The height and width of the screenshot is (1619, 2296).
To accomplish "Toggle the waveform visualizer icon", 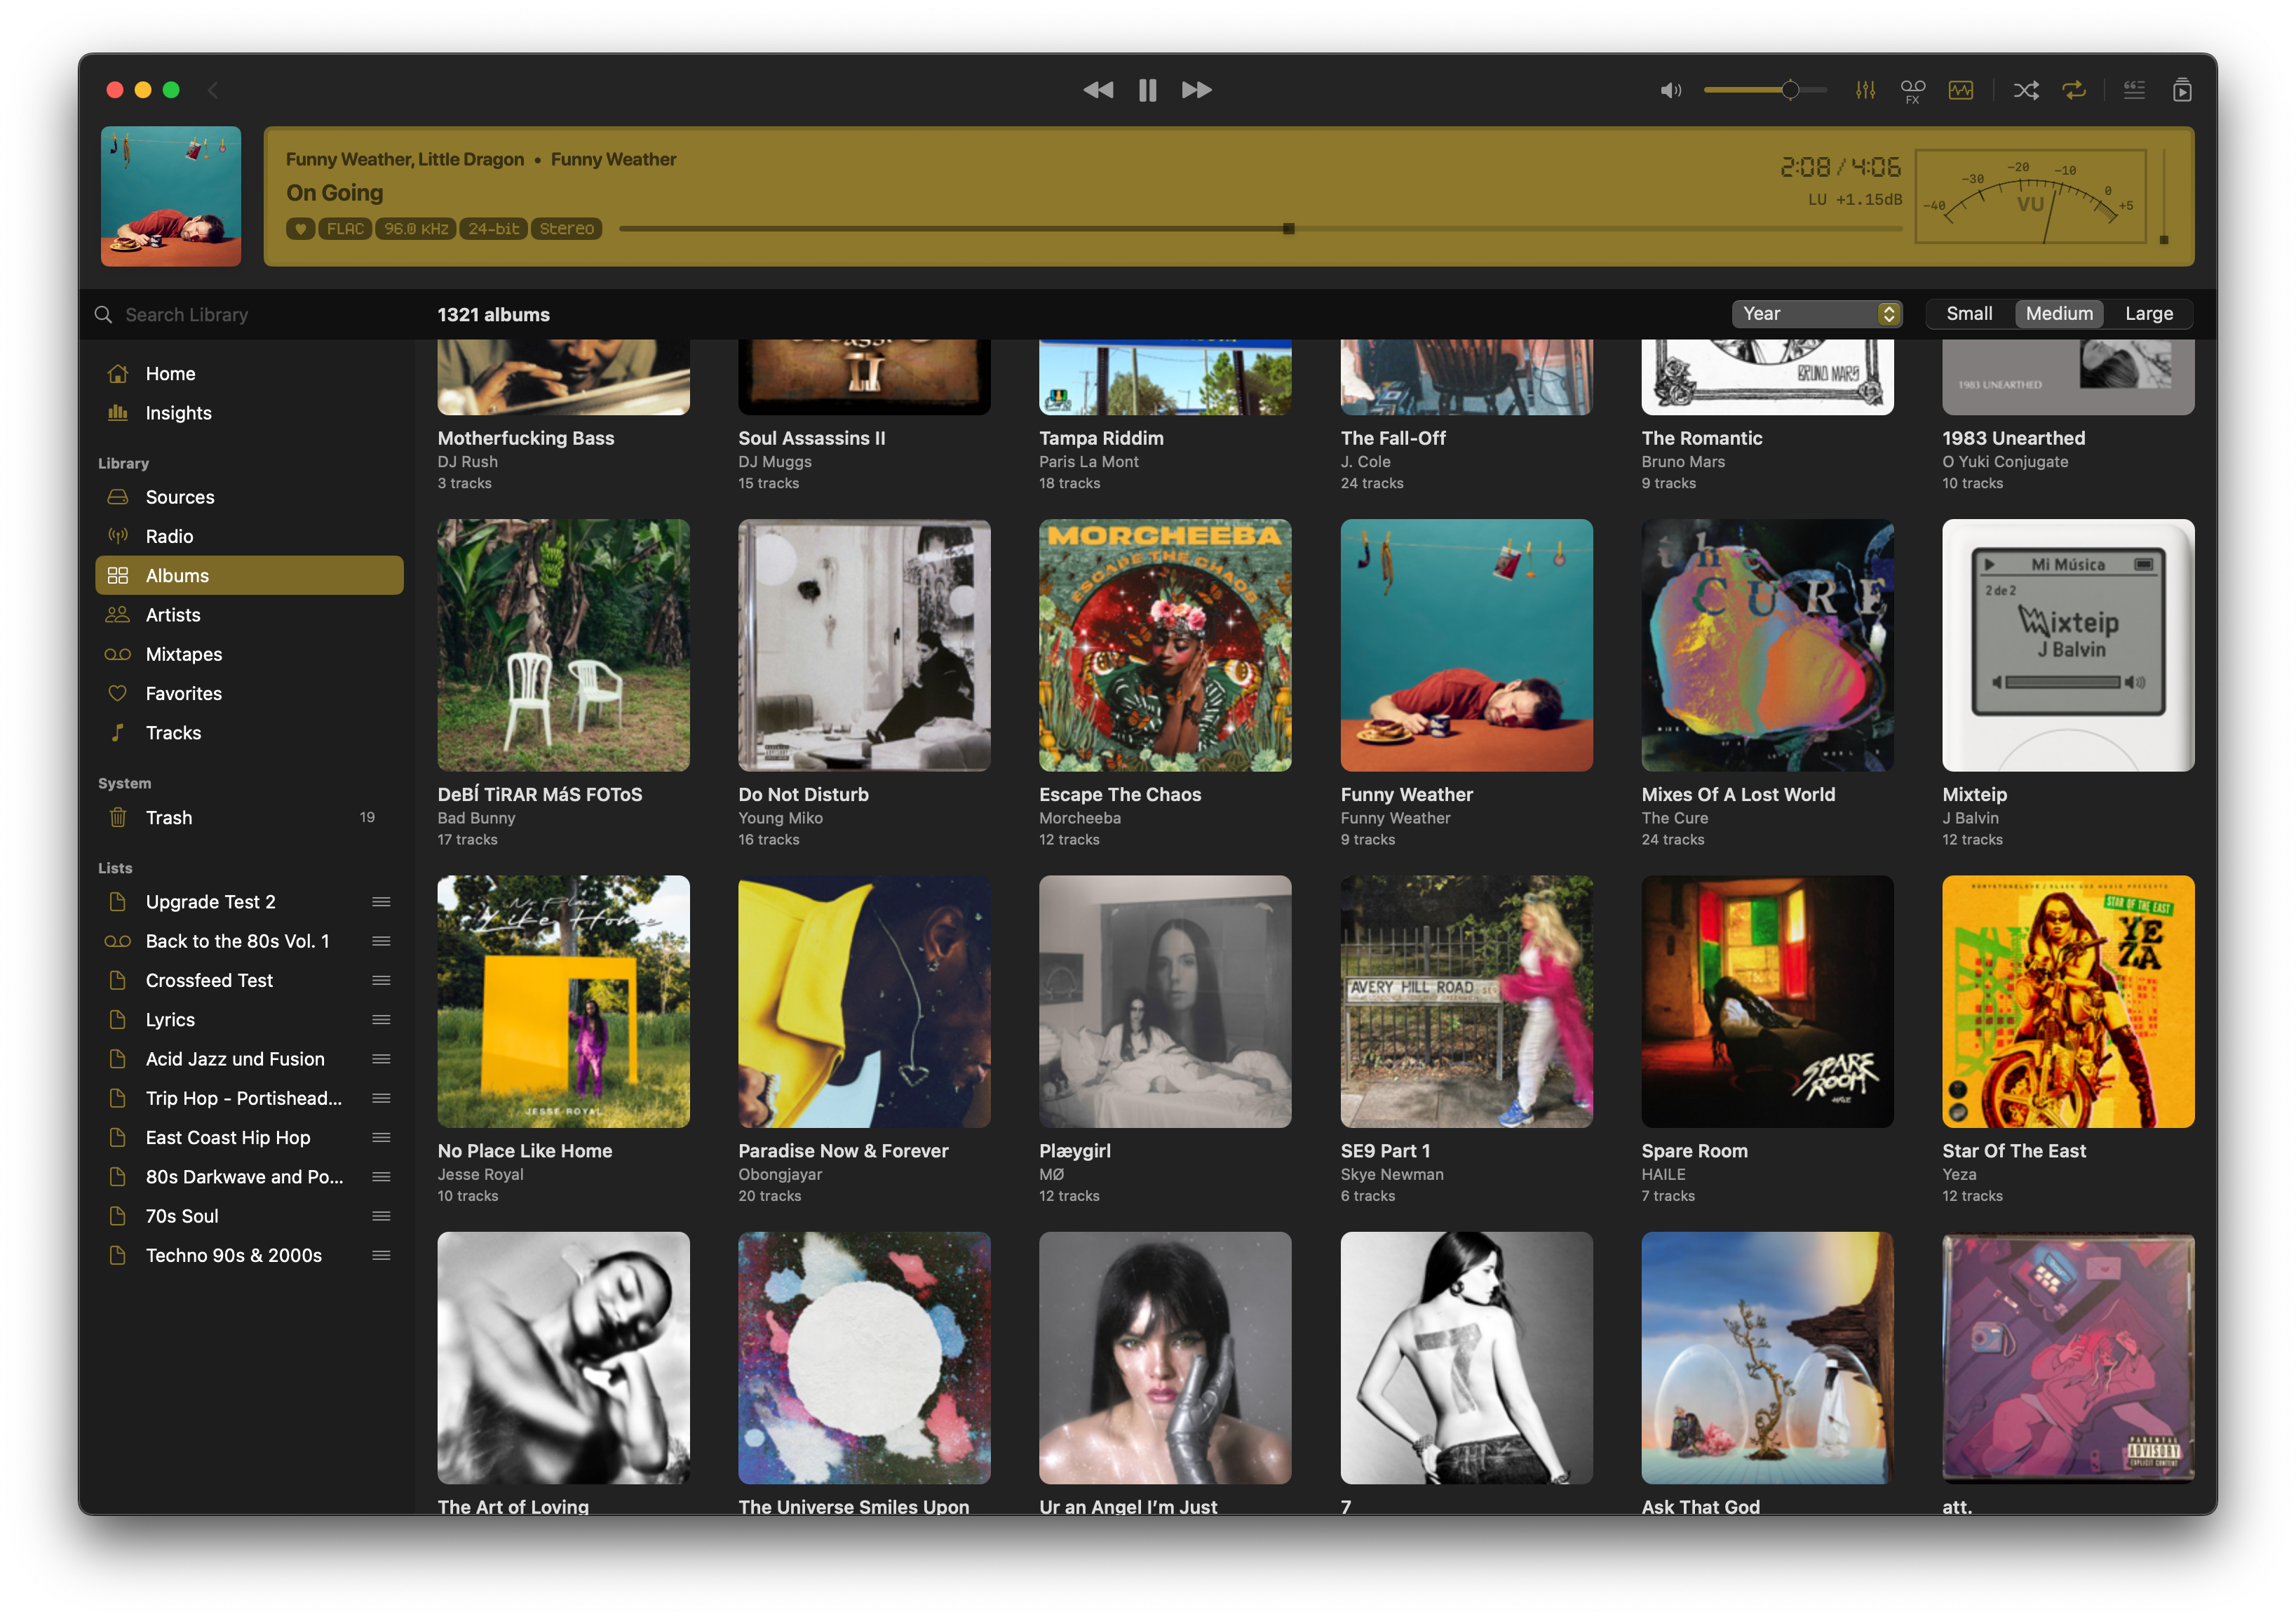I will coord(1960,90).
